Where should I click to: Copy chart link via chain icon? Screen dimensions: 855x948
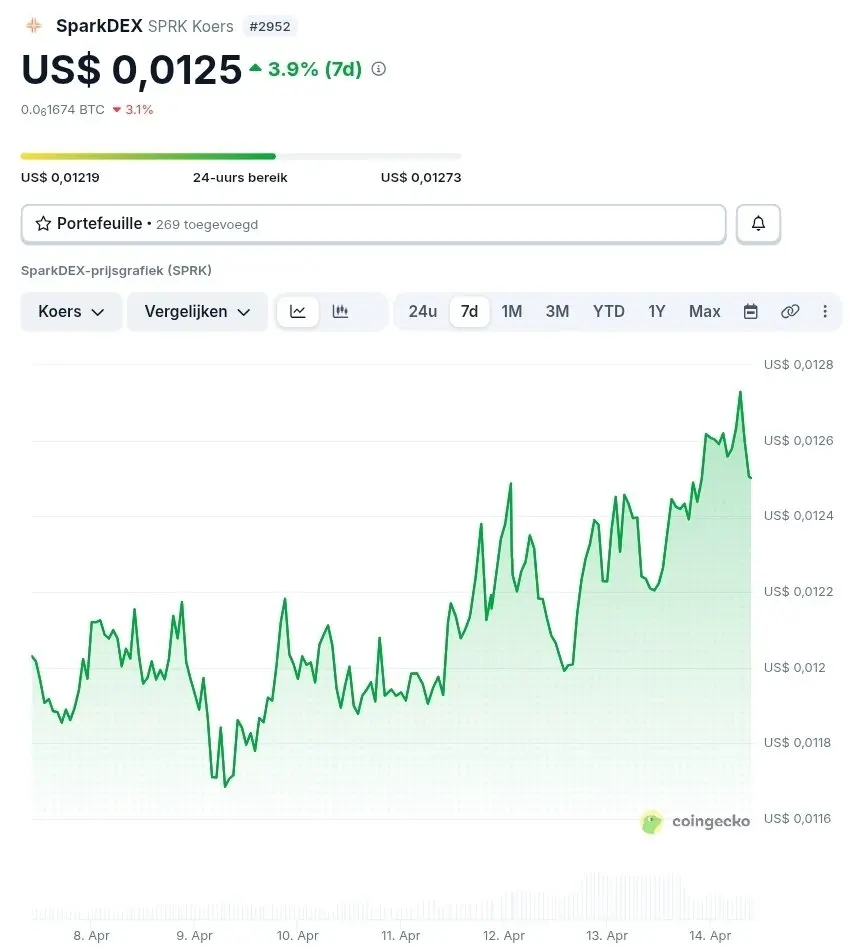[x=790, y=311]
